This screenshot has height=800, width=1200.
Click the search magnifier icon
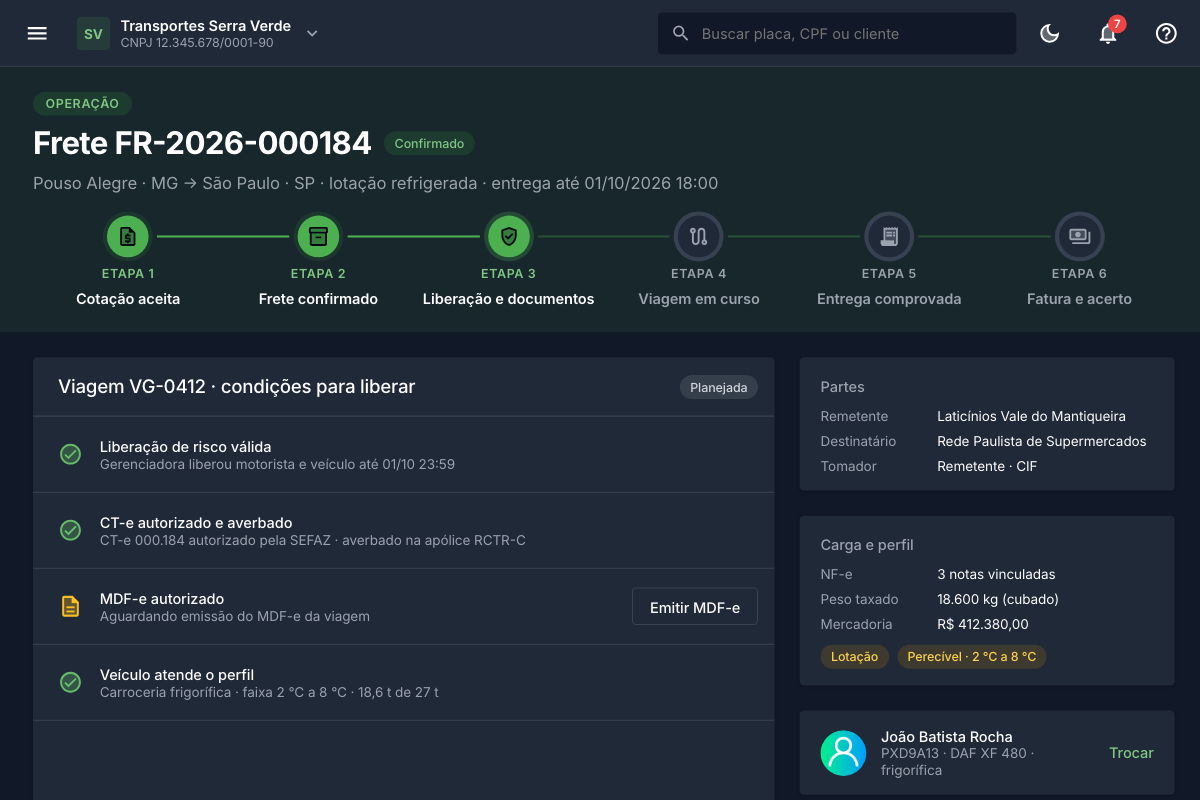pyautogui.click(x=681, y=33)
